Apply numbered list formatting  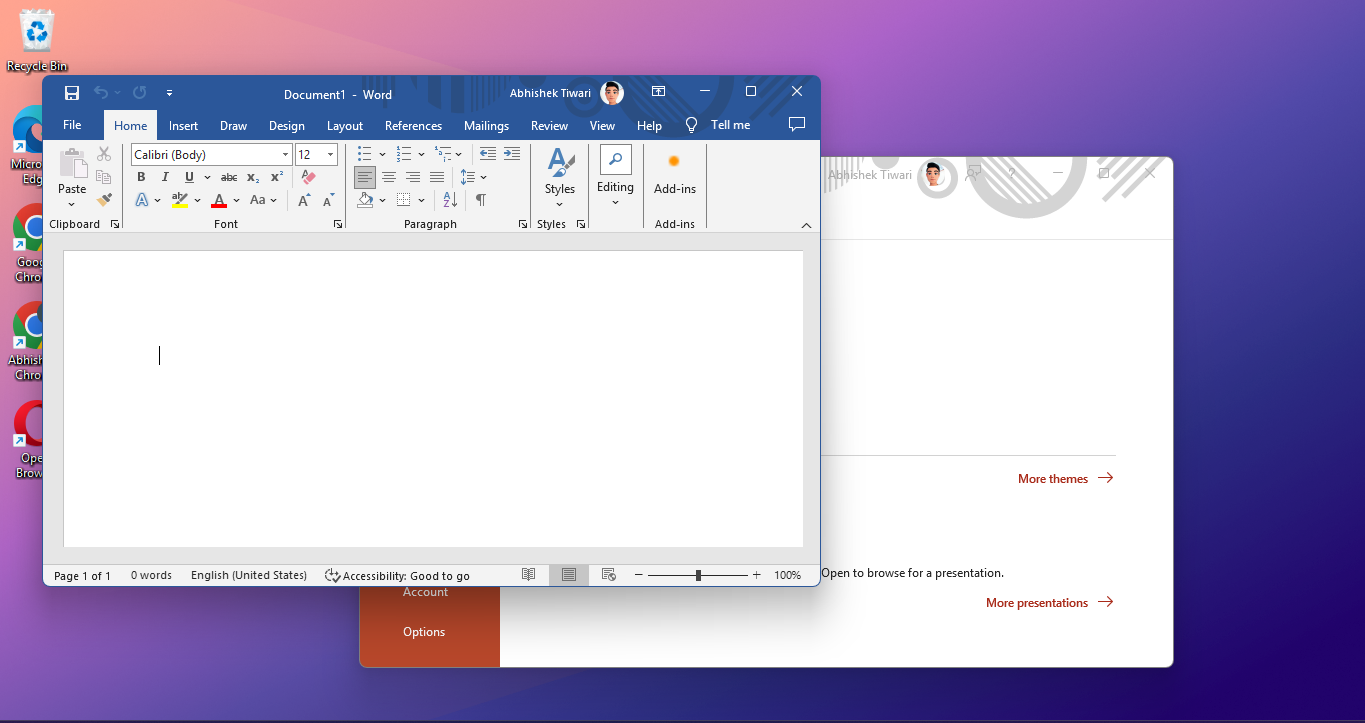pyautogui.click(x=404, y=154)
